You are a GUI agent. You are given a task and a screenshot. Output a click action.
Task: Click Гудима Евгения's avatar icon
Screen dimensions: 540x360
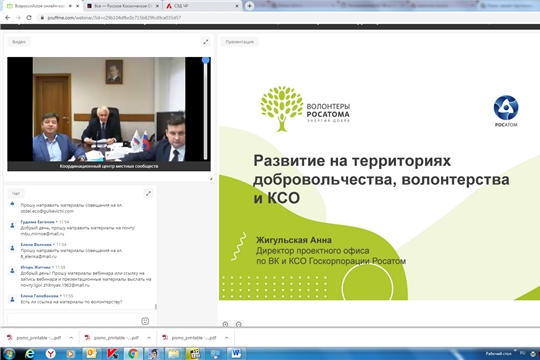pos(12,225)
